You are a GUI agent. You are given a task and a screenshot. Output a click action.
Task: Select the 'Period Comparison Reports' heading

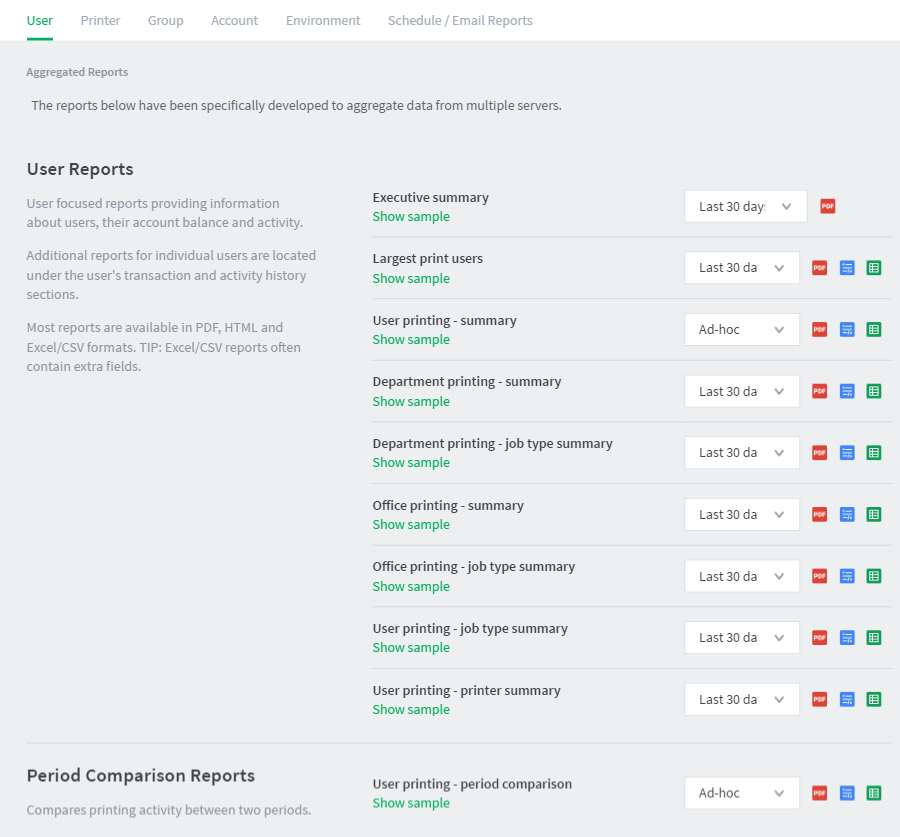coord(141,776)
